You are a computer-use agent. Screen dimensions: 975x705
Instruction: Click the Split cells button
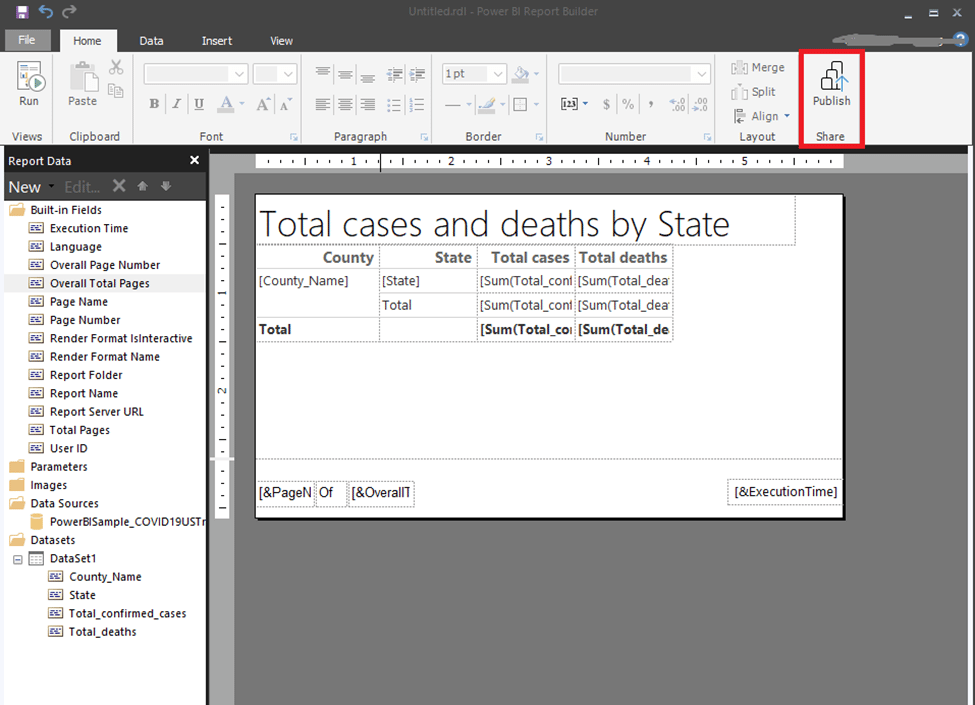tap(754, 92)
